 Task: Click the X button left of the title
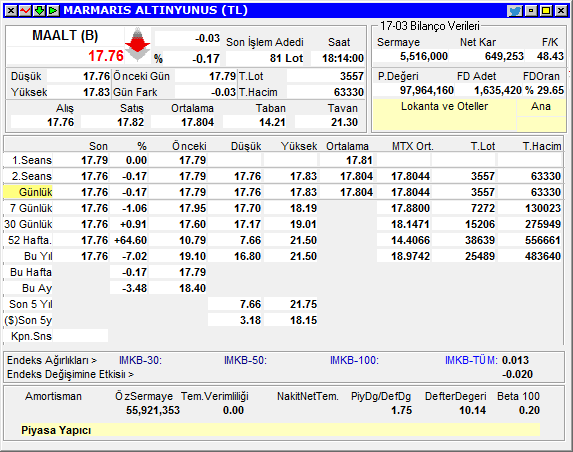(11, 11)
